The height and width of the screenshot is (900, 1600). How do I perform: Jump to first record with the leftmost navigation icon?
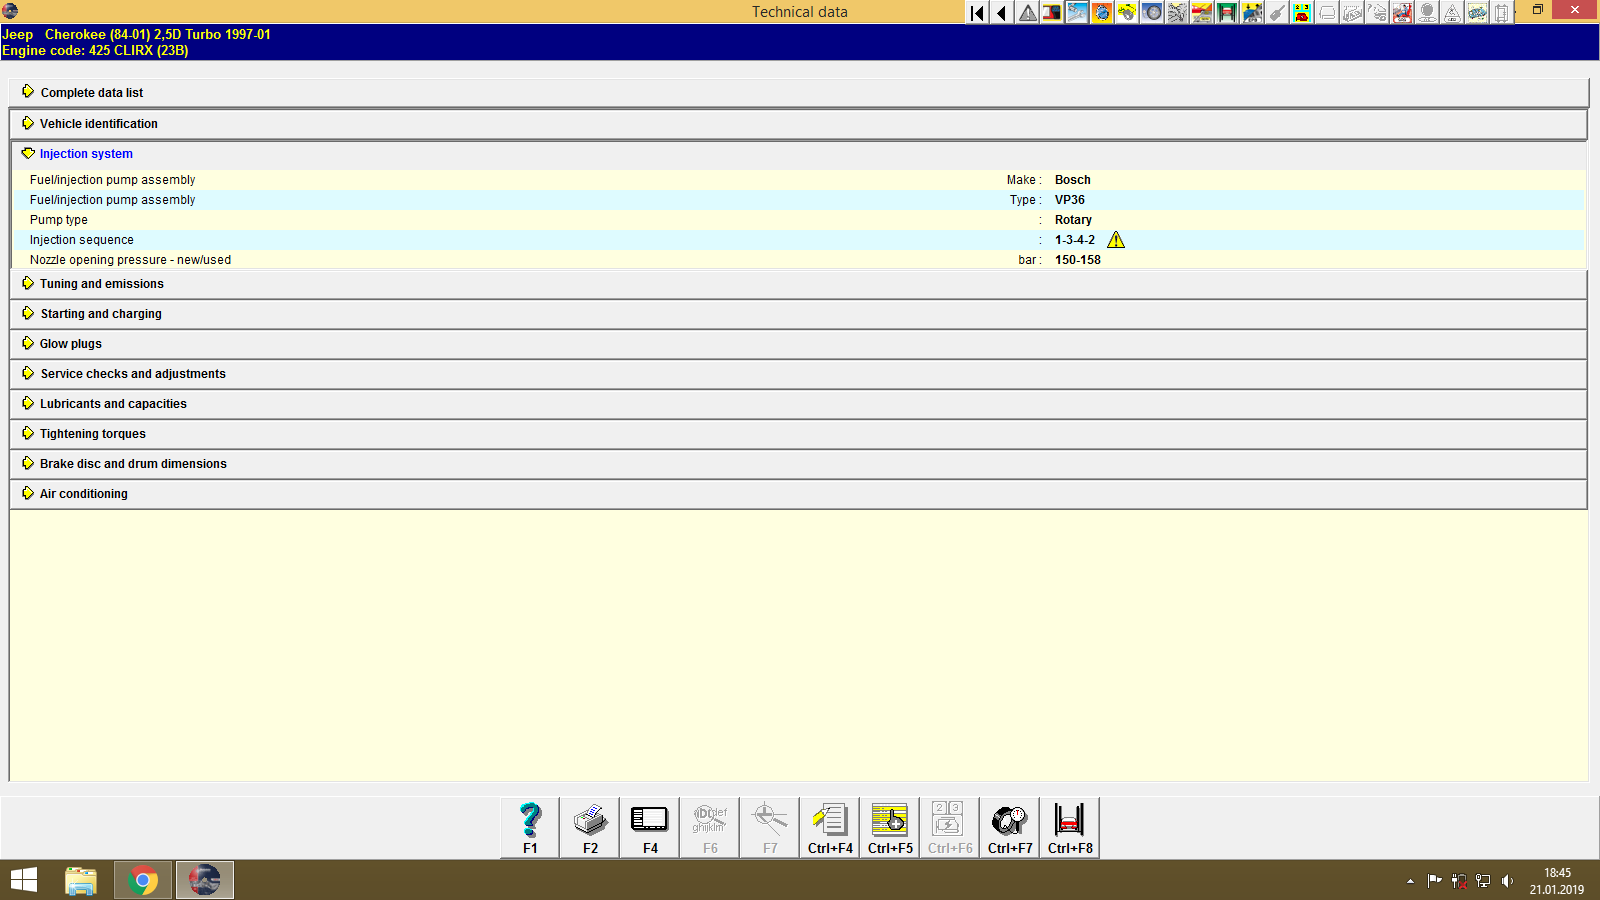pos(976,13)
